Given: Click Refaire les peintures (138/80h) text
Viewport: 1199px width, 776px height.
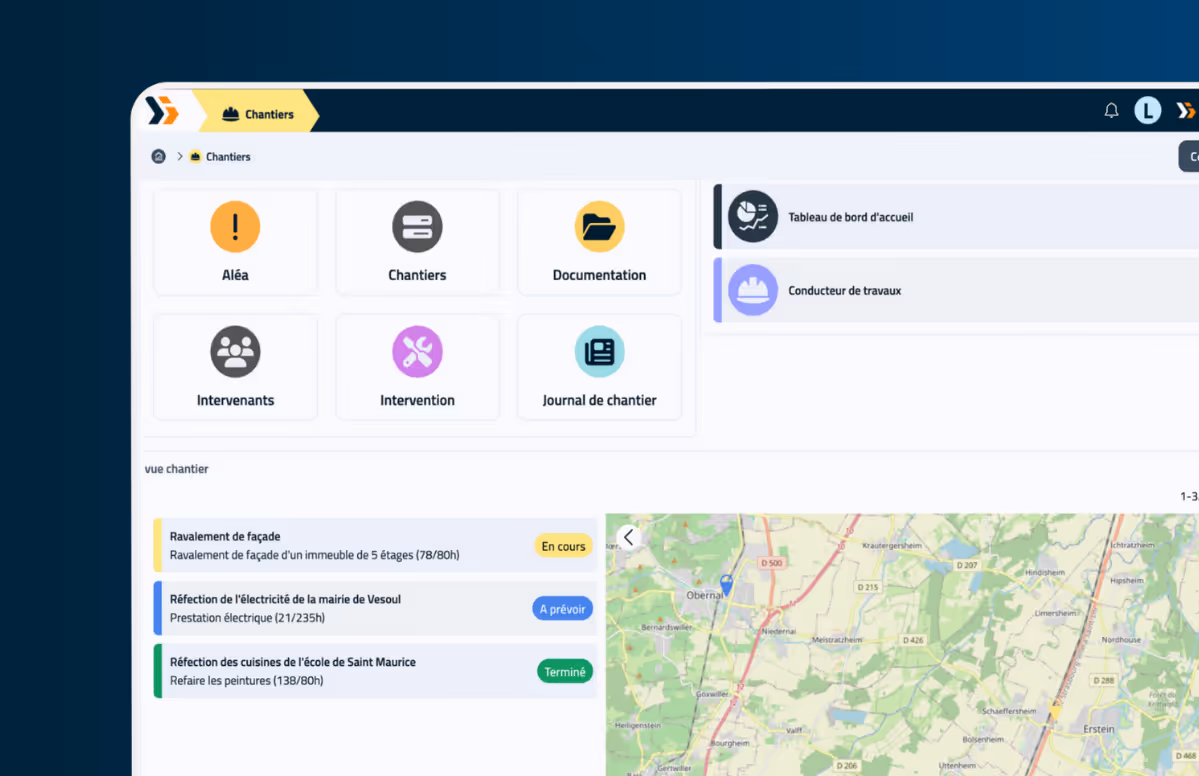Looking at the screenshot, I should tap(246, 680).
